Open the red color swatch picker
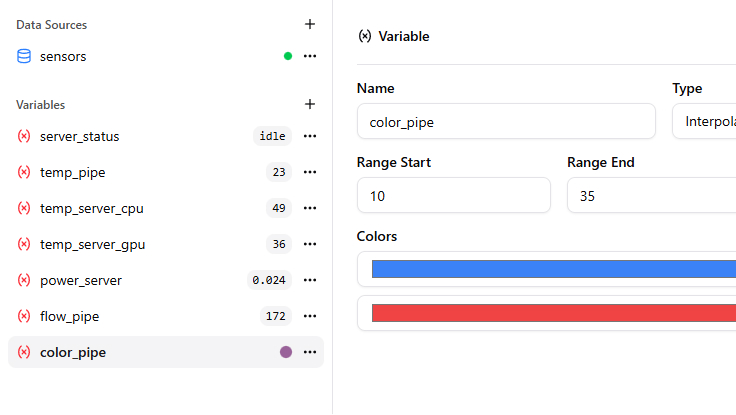736x415 pixels. pyautogui.click(x=554, y=313)
